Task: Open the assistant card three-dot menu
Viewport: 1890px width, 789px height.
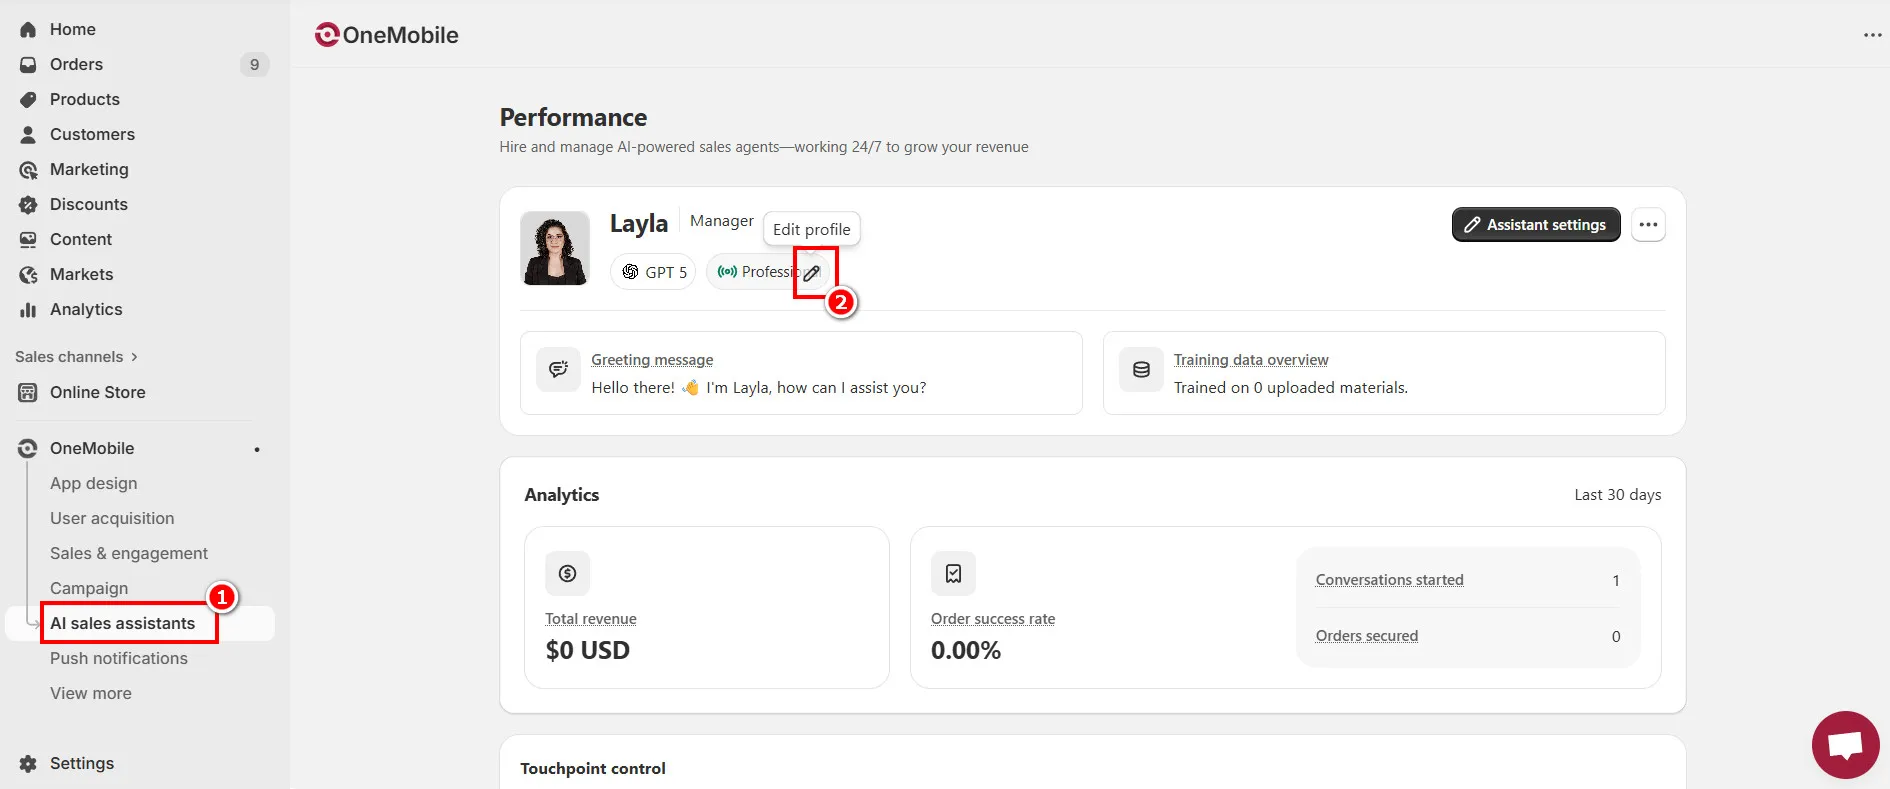Action: click(x=1648, y=225)
